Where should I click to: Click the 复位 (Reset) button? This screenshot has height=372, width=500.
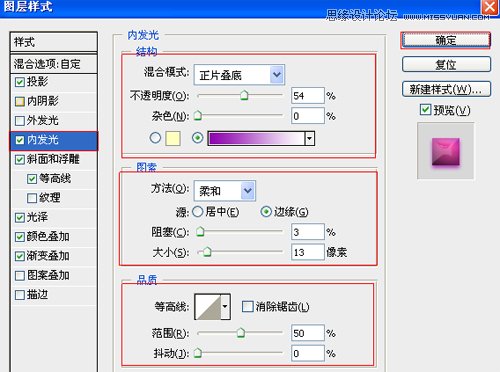point(446,64)
